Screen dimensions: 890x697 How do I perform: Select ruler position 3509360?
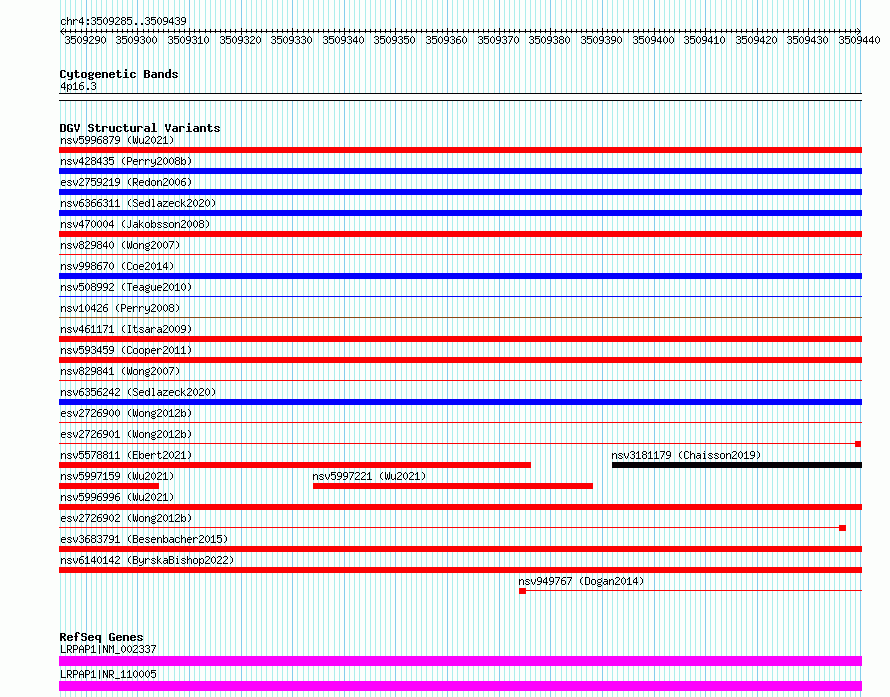pos(446,40)
